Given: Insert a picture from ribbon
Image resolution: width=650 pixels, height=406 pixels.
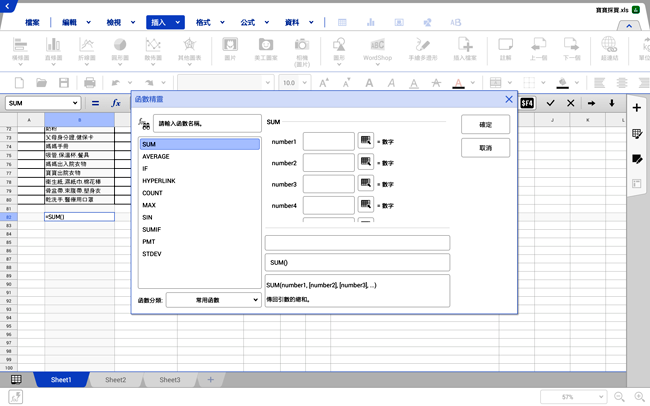Looking at the screenshot, I should (230, 49).
